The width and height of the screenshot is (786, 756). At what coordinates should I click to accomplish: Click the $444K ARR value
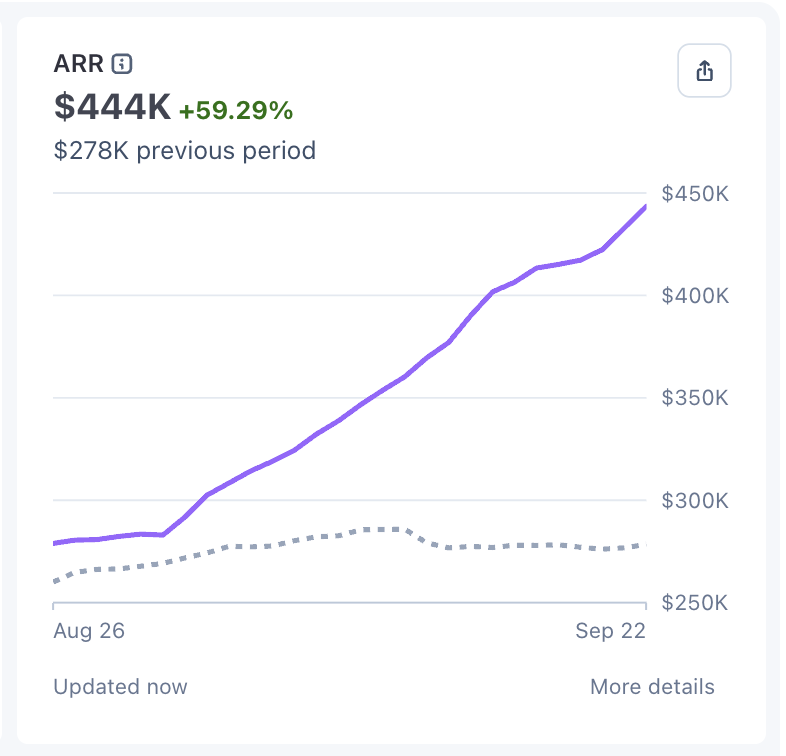click(112, 107)
